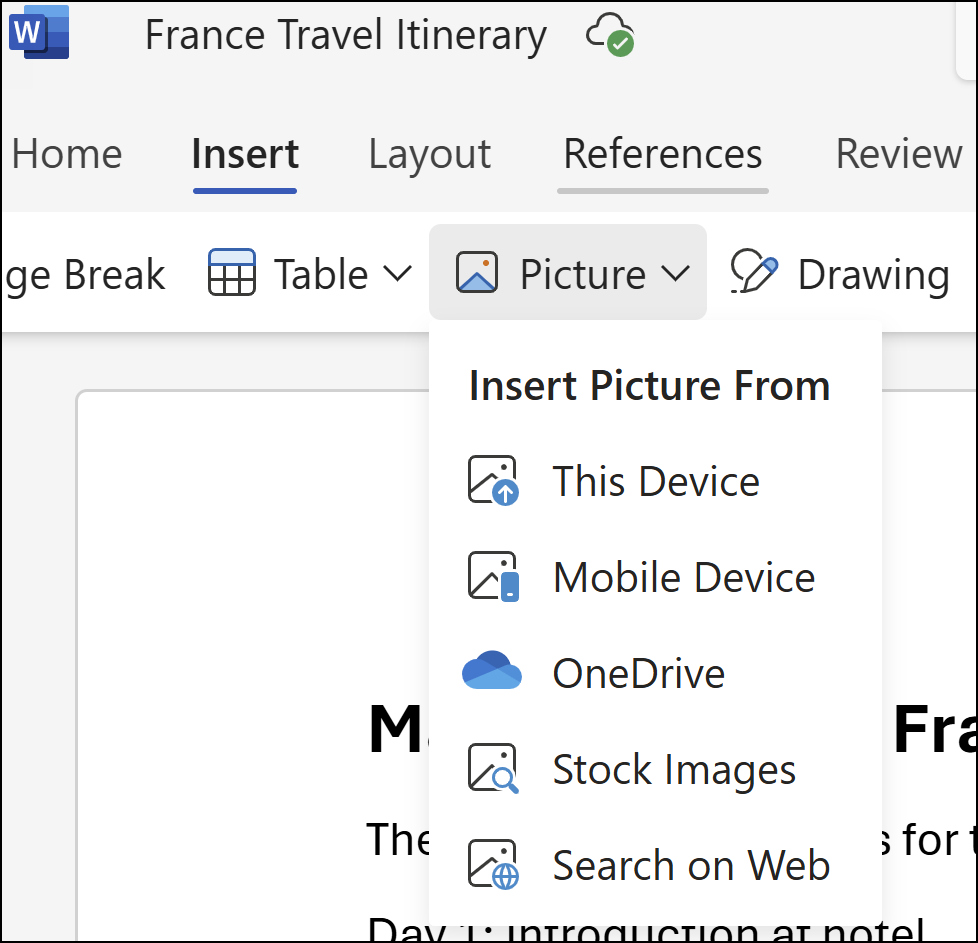Click the Search on Web globe icon
Image resolution: width=978 pixels, height=943 pixels.
tap(492, 864)
